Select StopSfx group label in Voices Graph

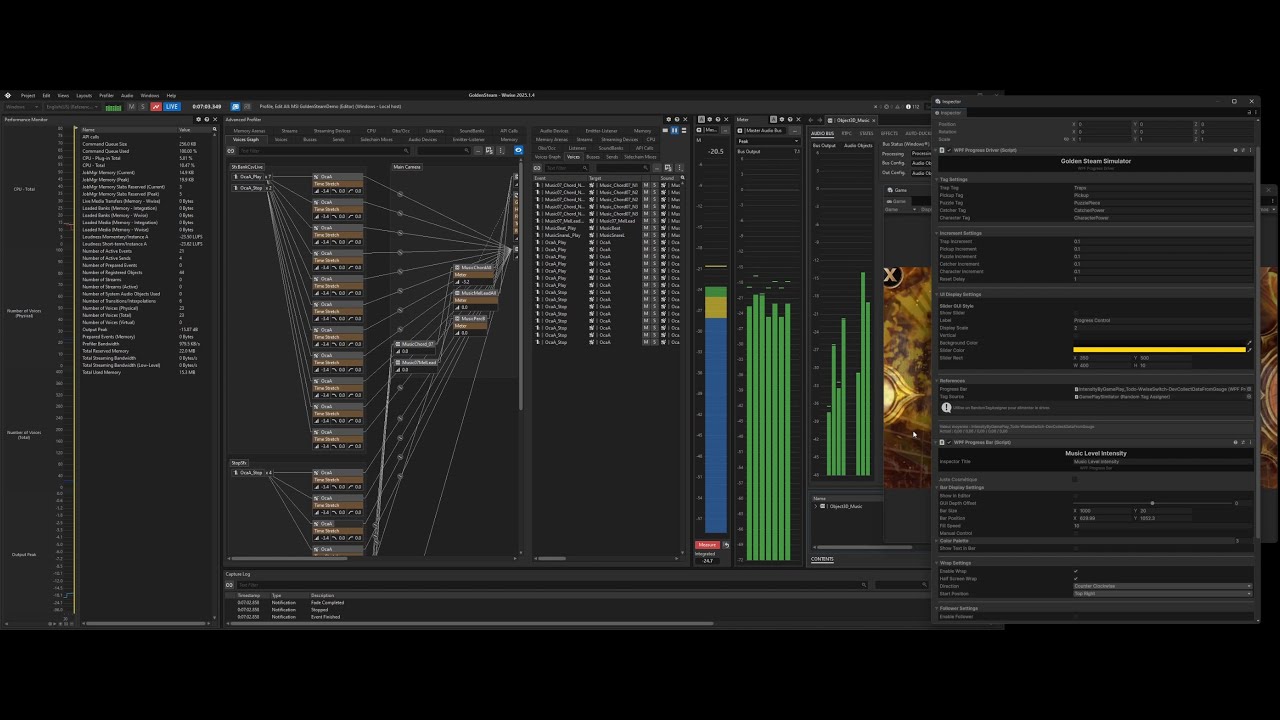coord(239,462)
